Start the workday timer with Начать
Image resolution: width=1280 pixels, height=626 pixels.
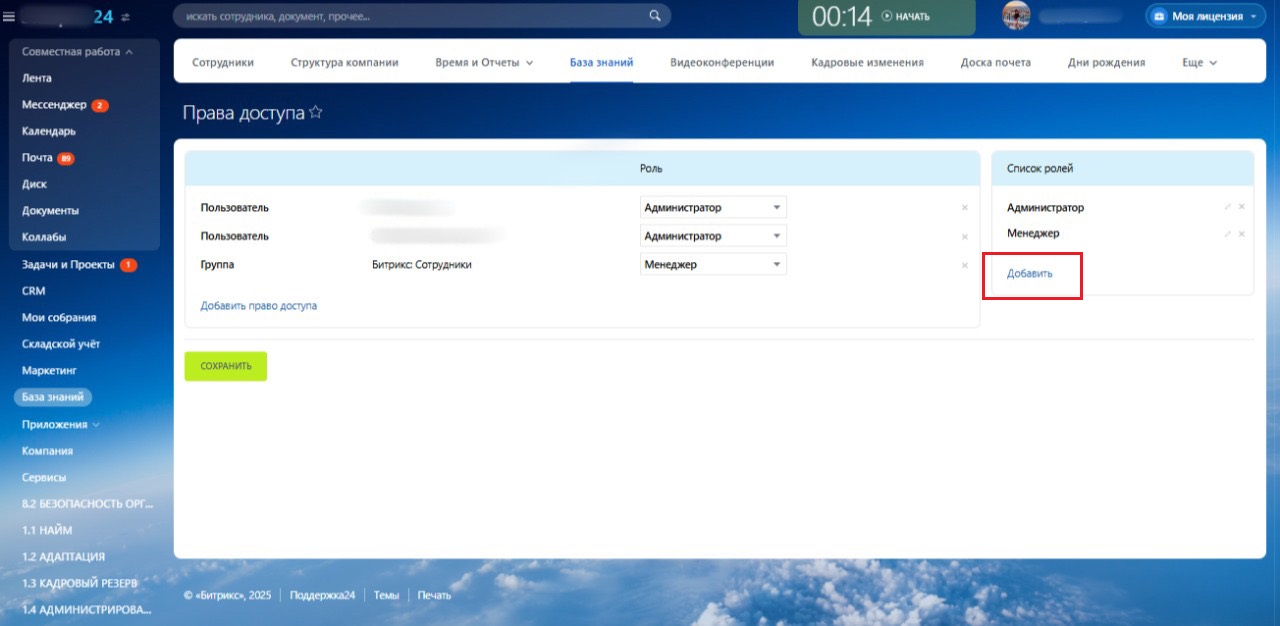[x=905, y=17]
